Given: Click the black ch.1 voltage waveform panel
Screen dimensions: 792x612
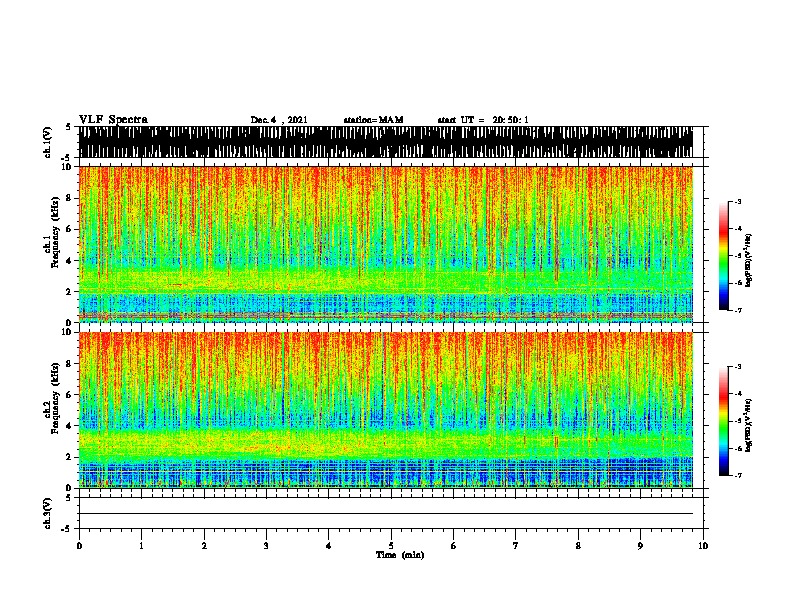Looking at the screenshot, I should 386,142.
